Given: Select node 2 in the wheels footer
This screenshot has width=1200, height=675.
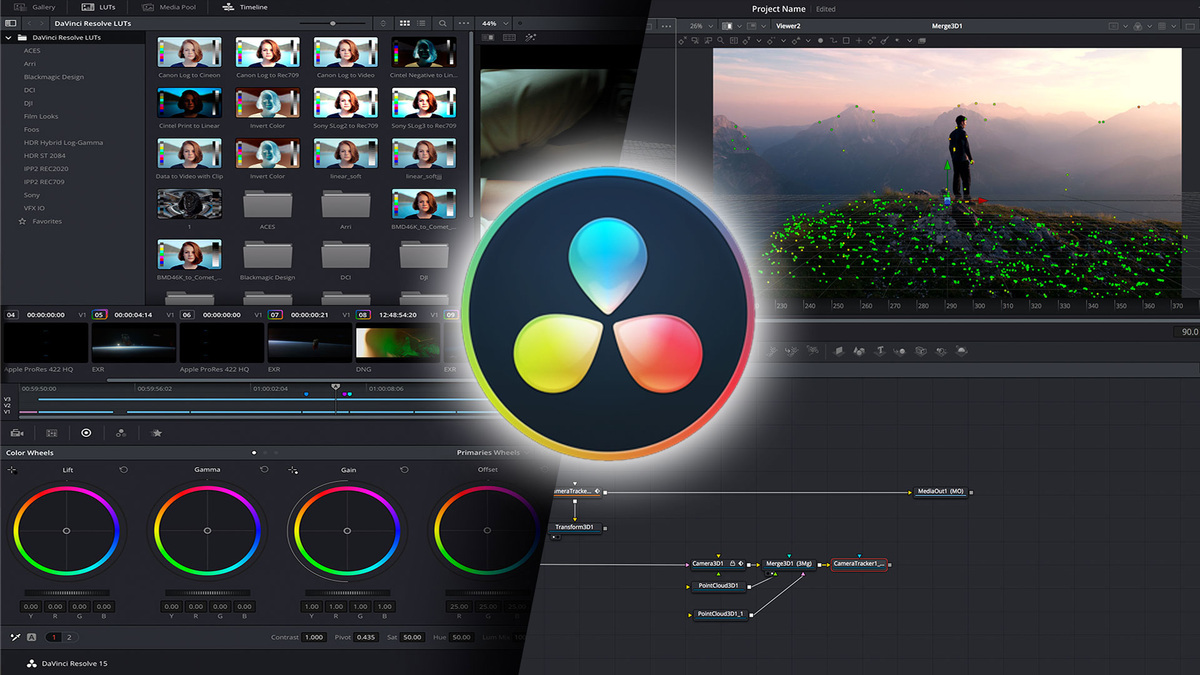Looking at the screenshot, I should pos(69,637).
